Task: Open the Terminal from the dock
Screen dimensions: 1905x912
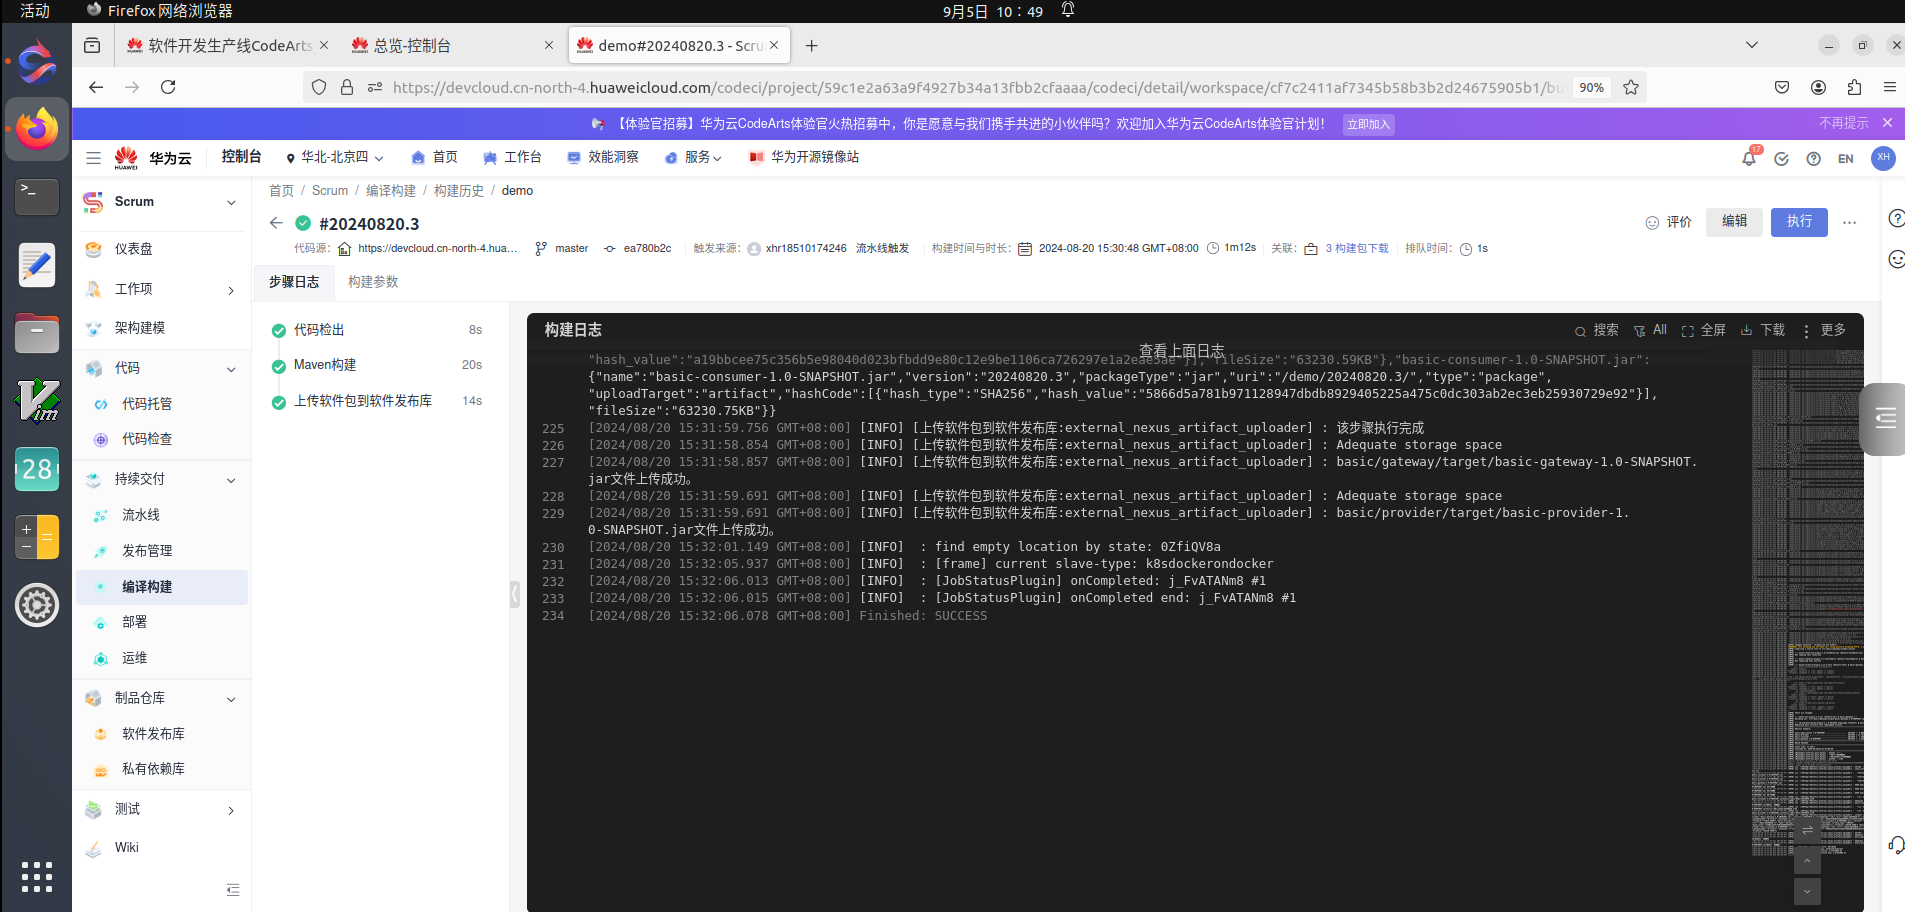Action: click(37, 196)
